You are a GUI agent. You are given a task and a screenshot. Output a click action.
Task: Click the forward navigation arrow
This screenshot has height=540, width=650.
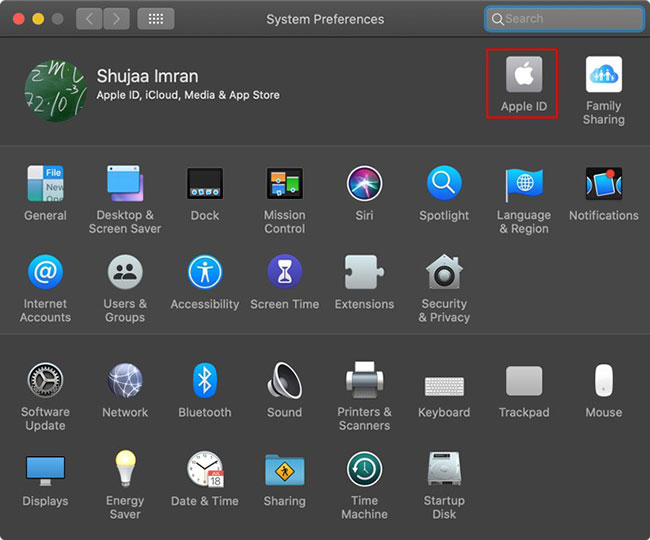coord(116,19)
